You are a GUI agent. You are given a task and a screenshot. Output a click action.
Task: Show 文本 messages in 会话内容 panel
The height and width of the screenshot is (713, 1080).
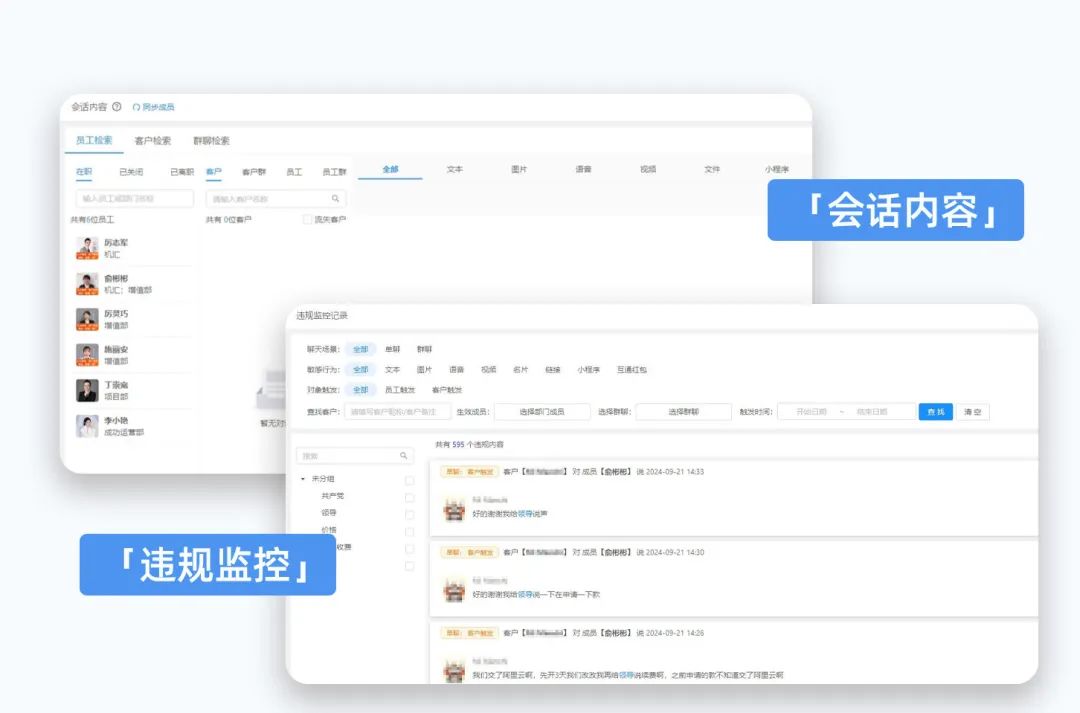pyautogui.click(x=455, y=169)
